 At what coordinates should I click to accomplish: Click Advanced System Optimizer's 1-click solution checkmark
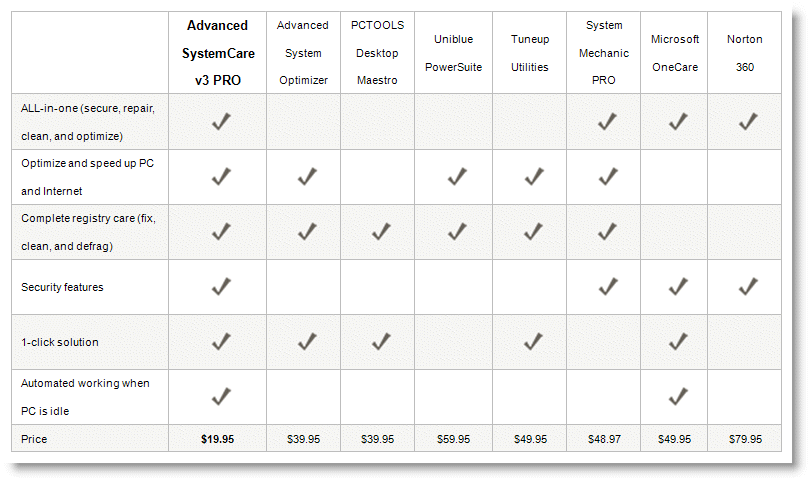[x=307, y=341]
